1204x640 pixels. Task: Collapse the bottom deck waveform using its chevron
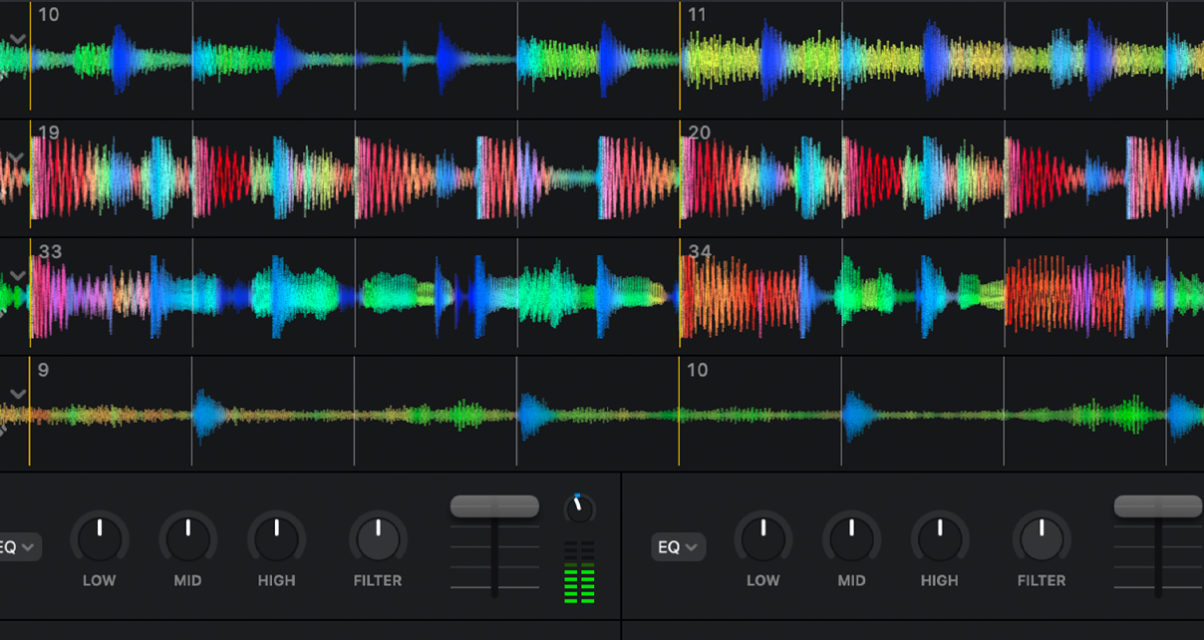coord(17,393)
